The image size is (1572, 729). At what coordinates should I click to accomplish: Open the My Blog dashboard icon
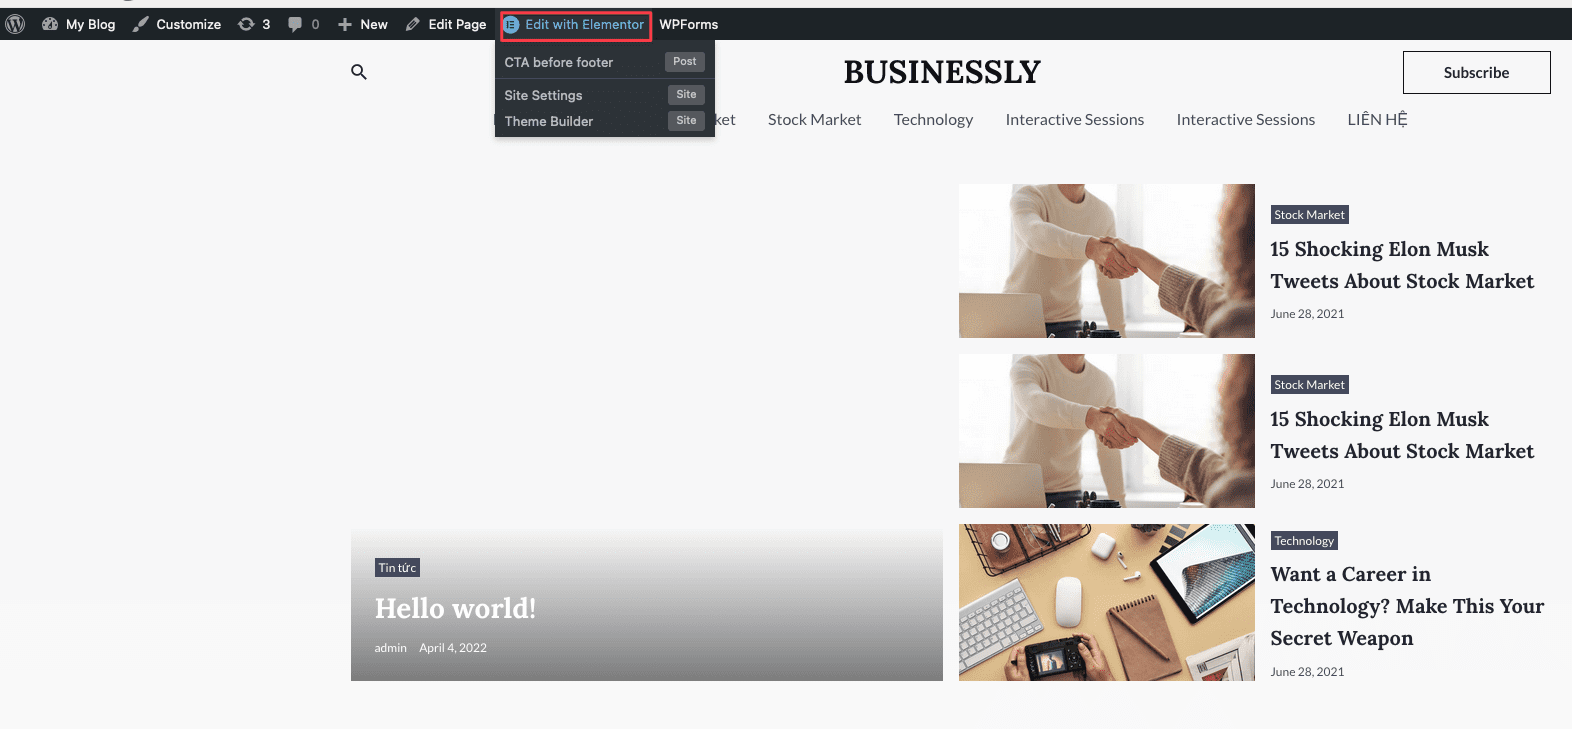(x=50, y=24)
